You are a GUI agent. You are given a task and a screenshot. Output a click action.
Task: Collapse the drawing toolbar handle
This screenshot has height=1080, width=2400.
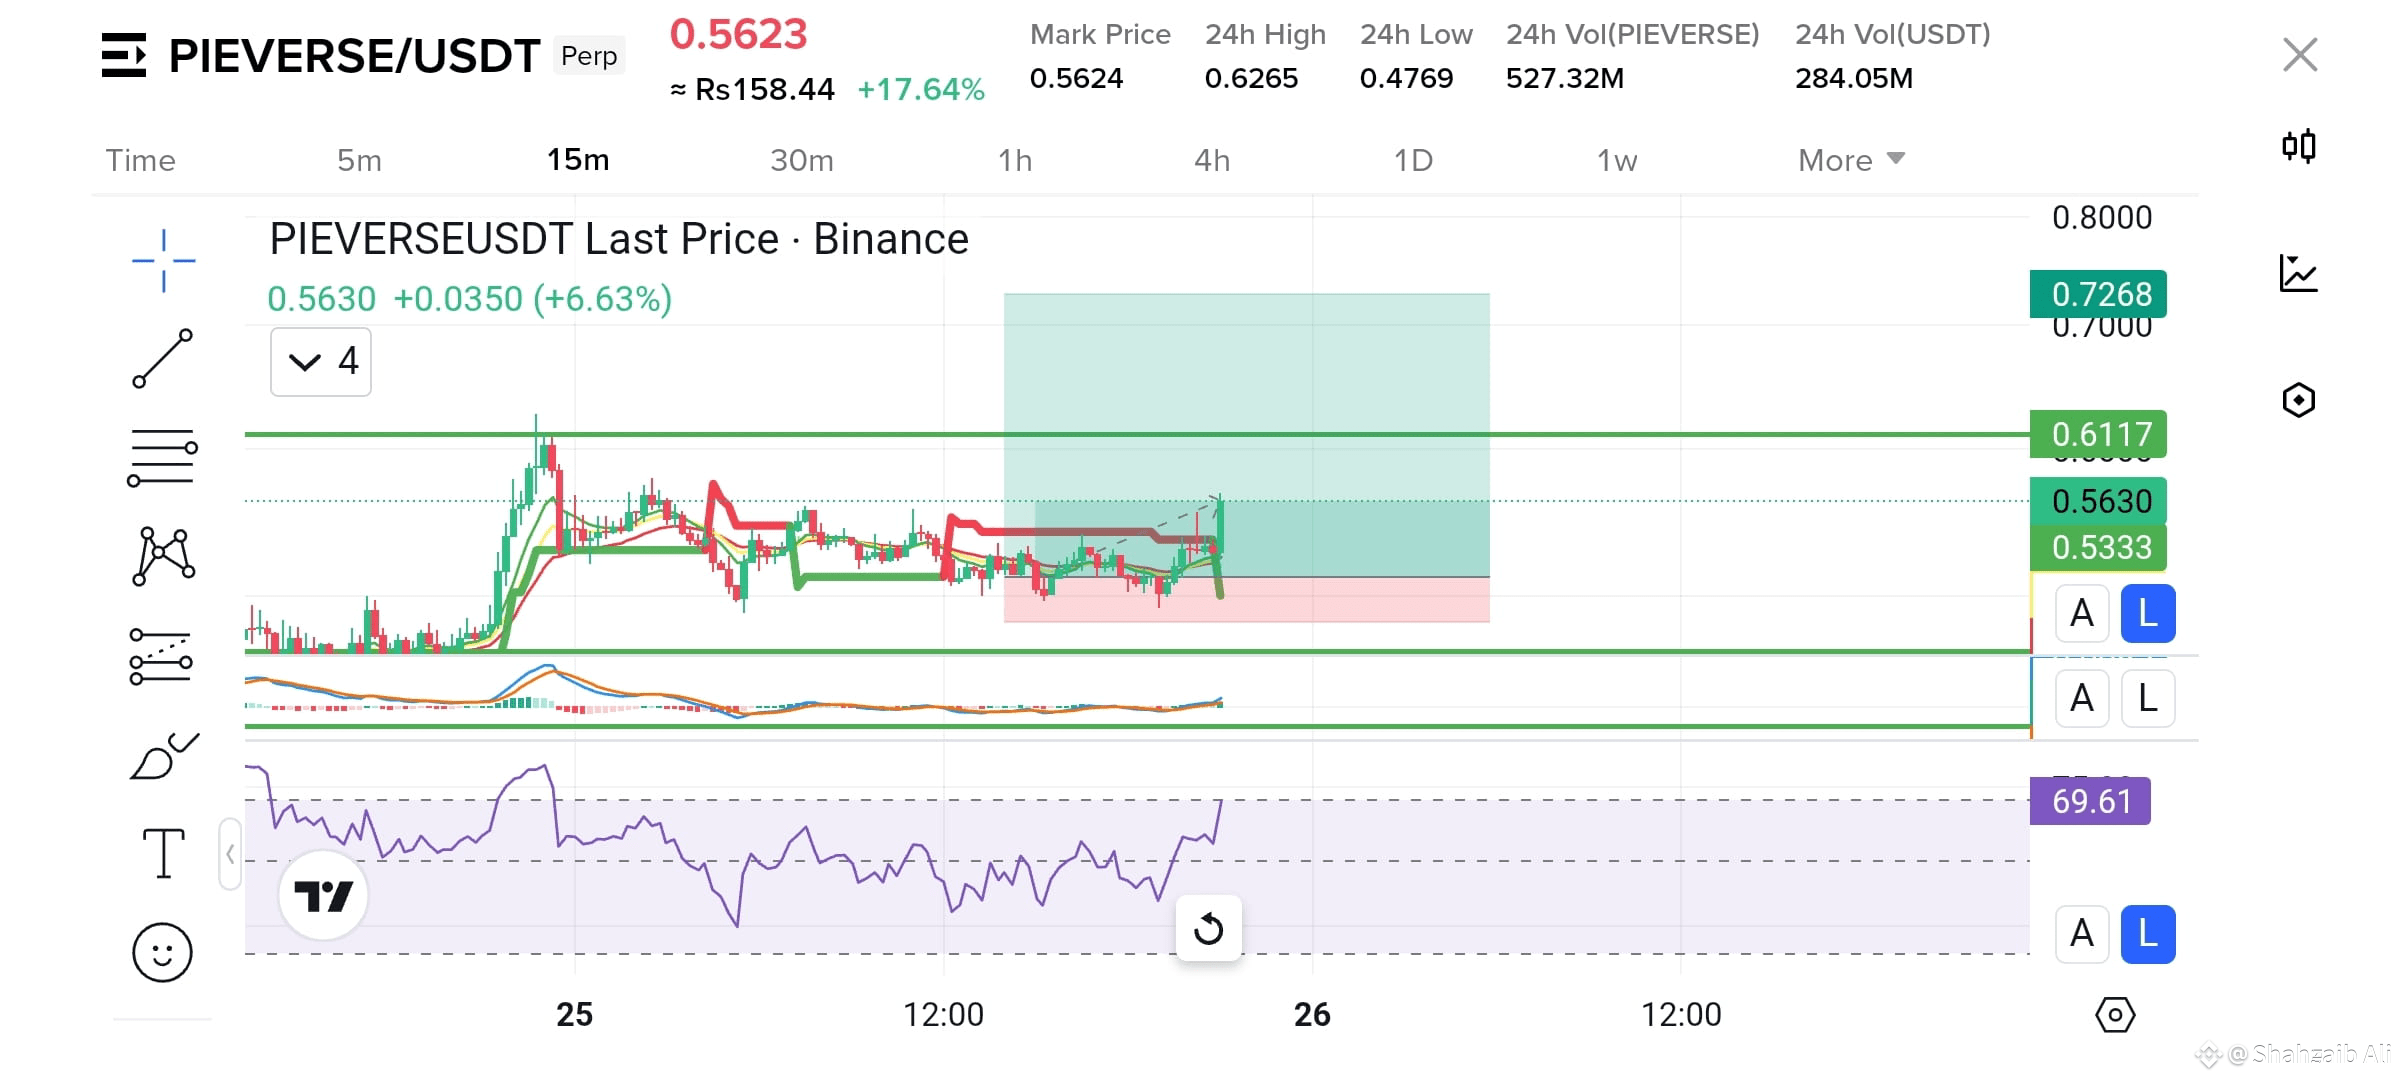click(230, 854)
